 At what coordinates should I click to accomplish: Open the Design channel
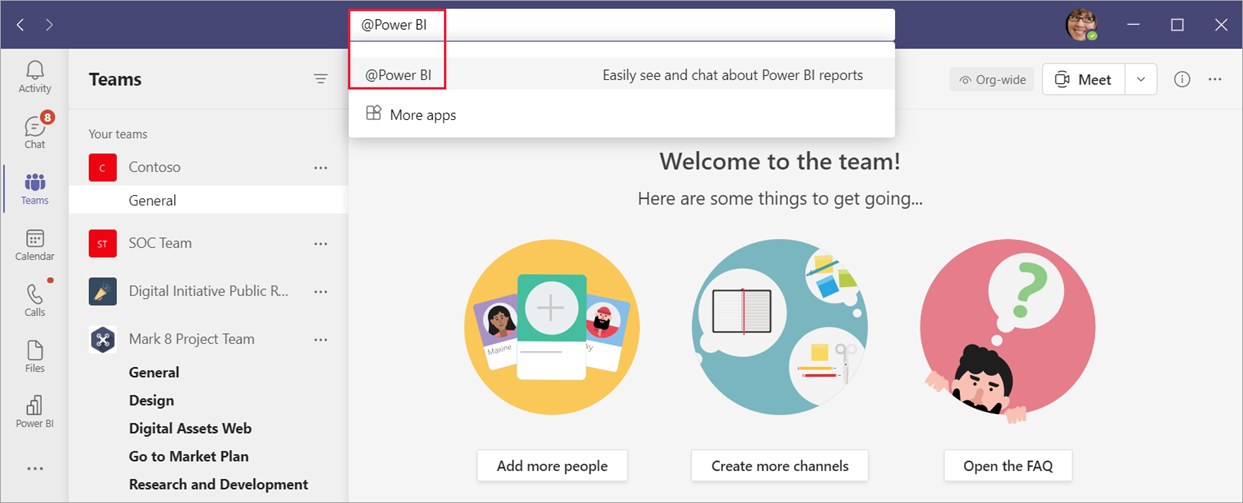(x=151, y=400)
